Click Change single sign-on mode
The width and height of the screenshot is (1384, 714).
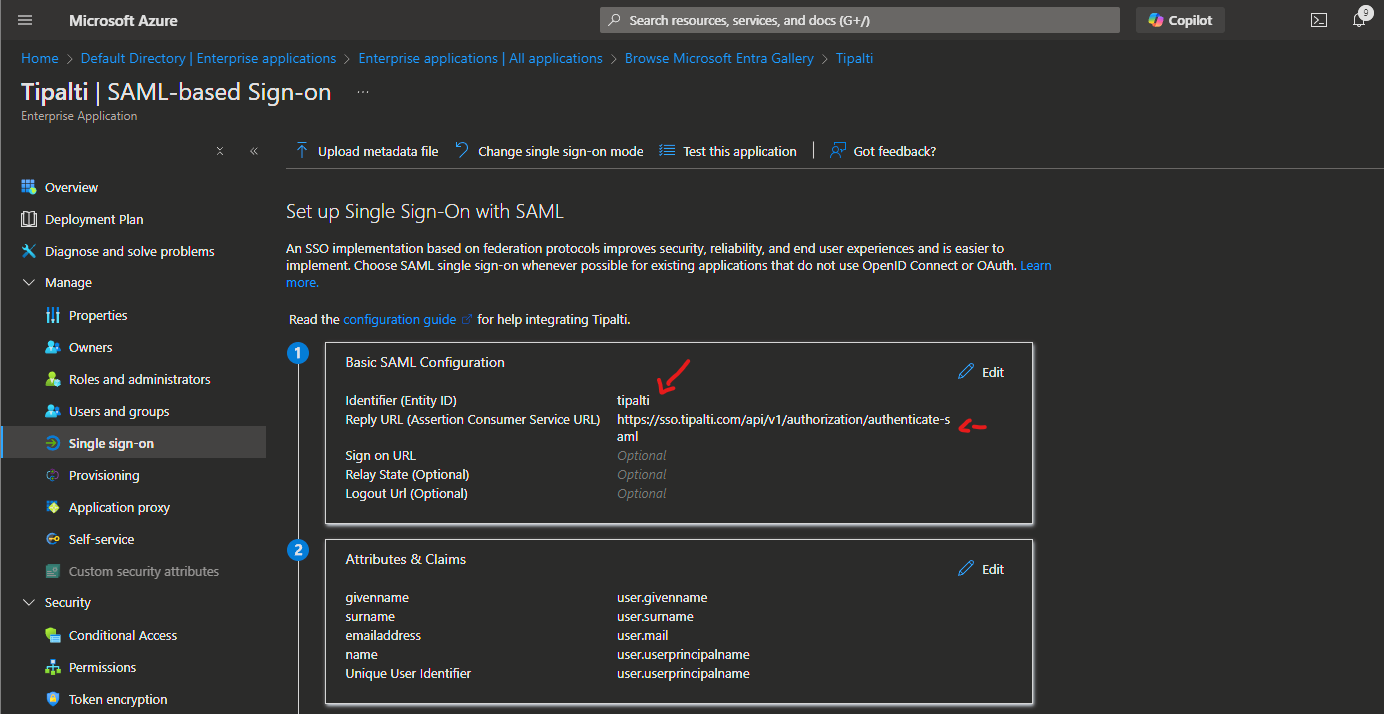(549, 151)
